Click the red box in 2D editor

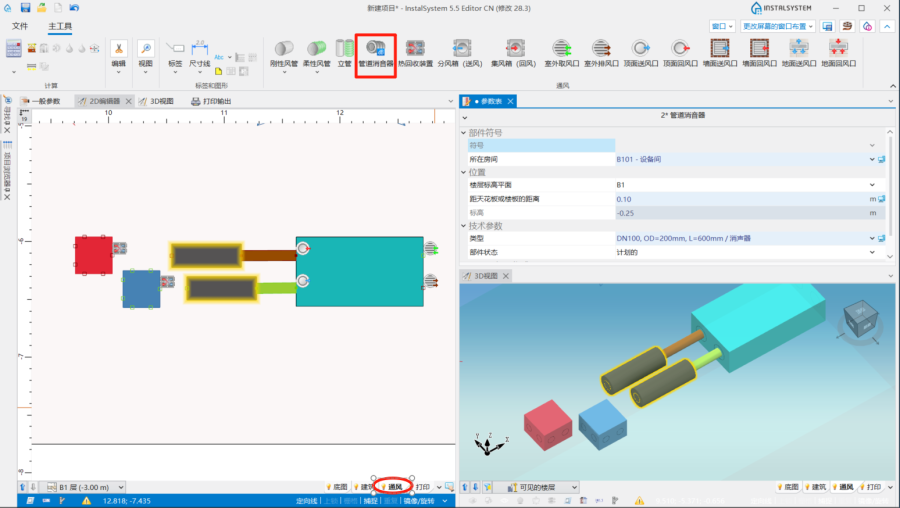[x=93, y=255]
